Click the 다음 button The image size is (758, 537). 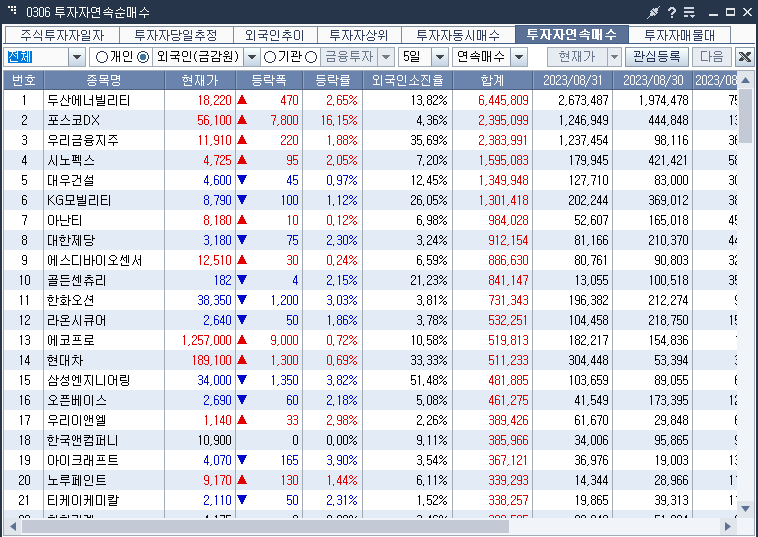[x=712, y=57]
